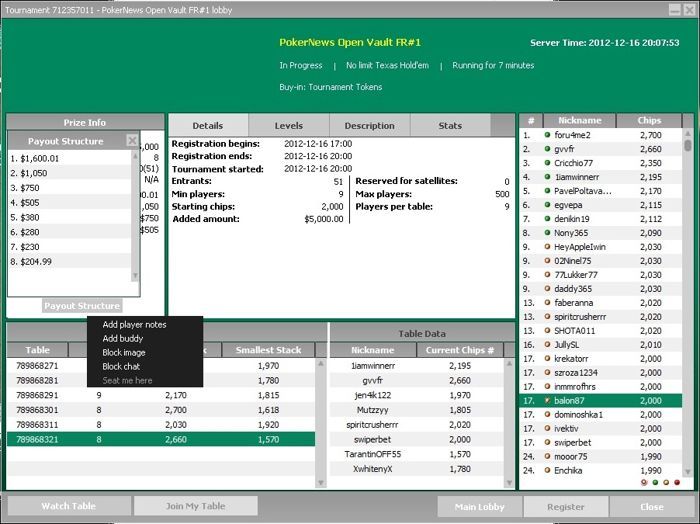Click the player list scrollbar thumb

(688, 146)
